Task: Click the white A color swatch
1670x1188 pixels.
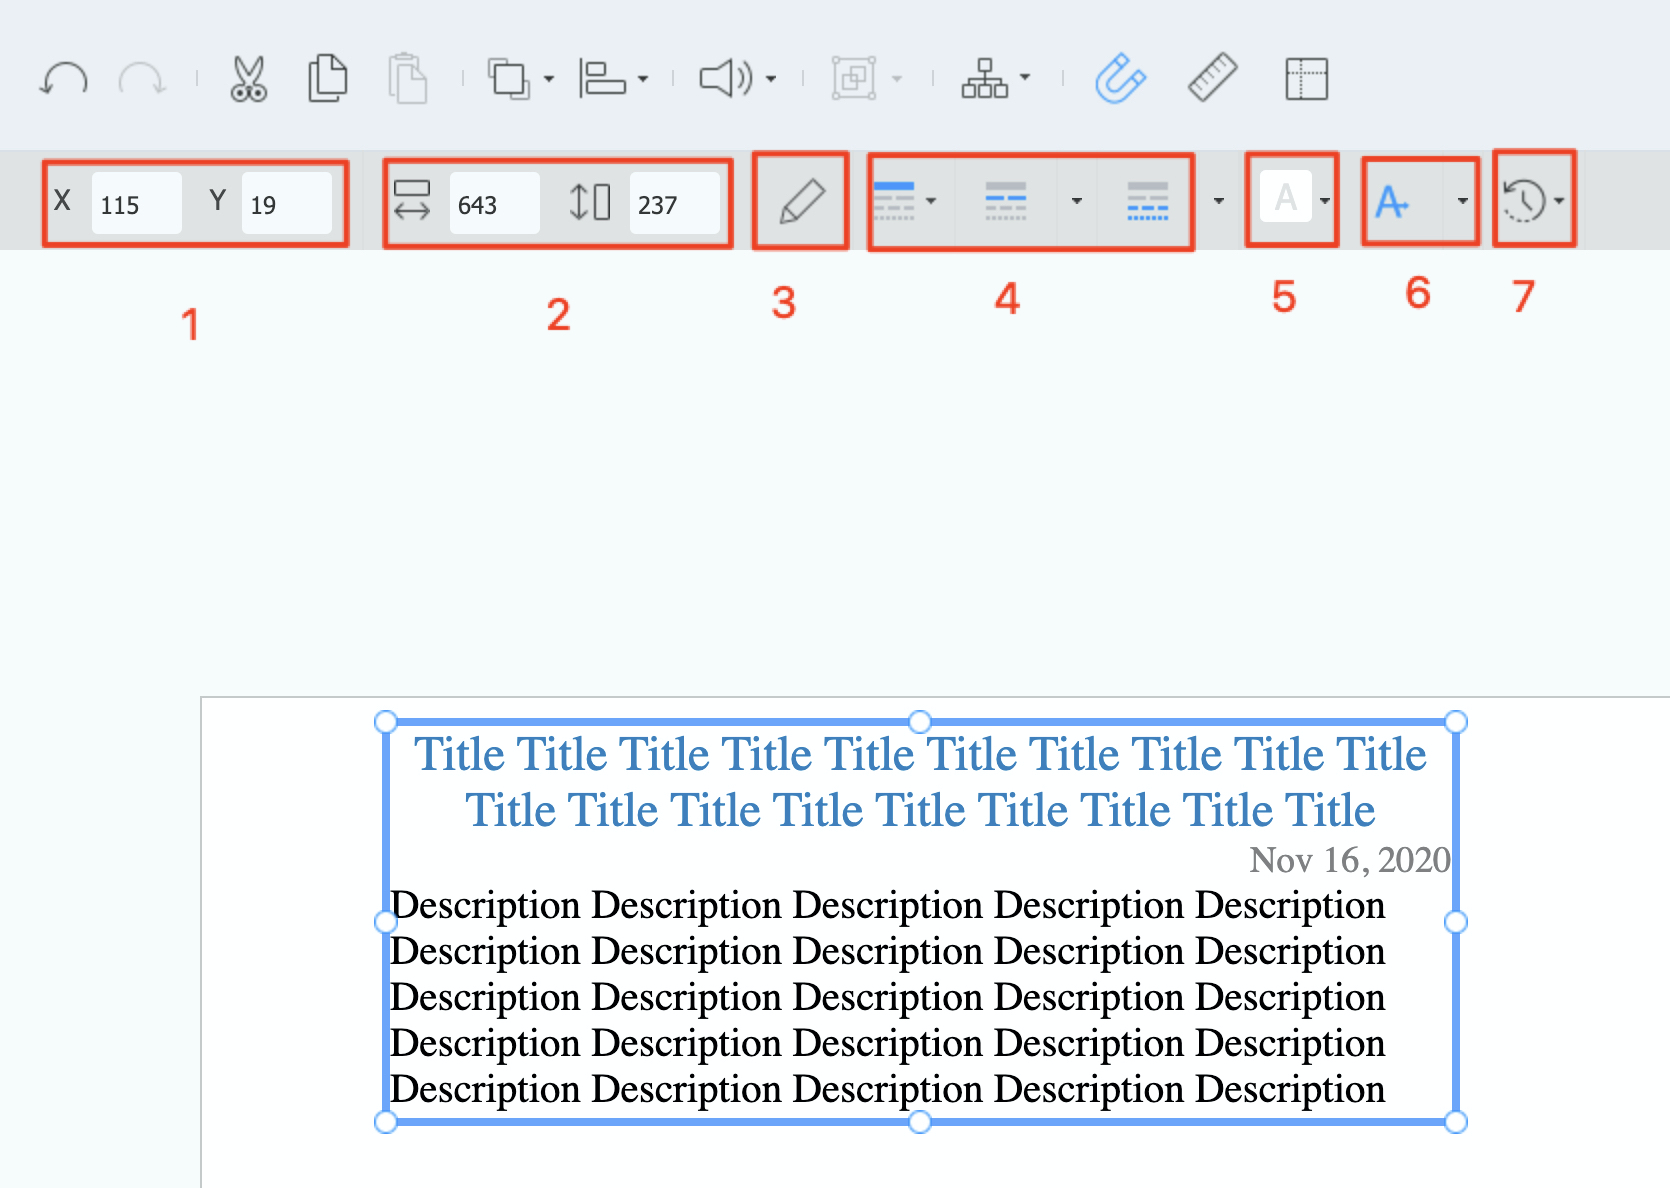Action: [1286, 197]
